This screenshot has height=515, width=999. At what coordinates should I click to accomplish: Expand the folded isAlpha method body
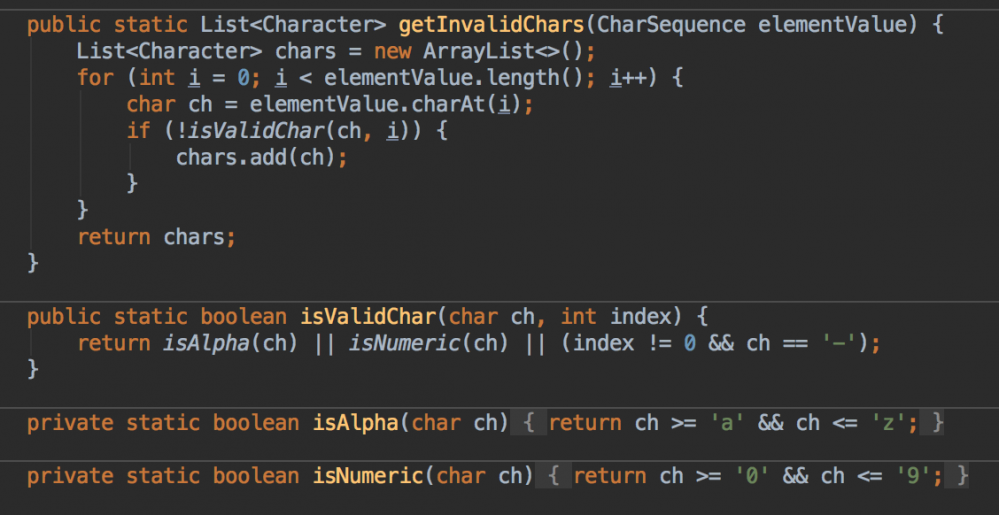528,423
